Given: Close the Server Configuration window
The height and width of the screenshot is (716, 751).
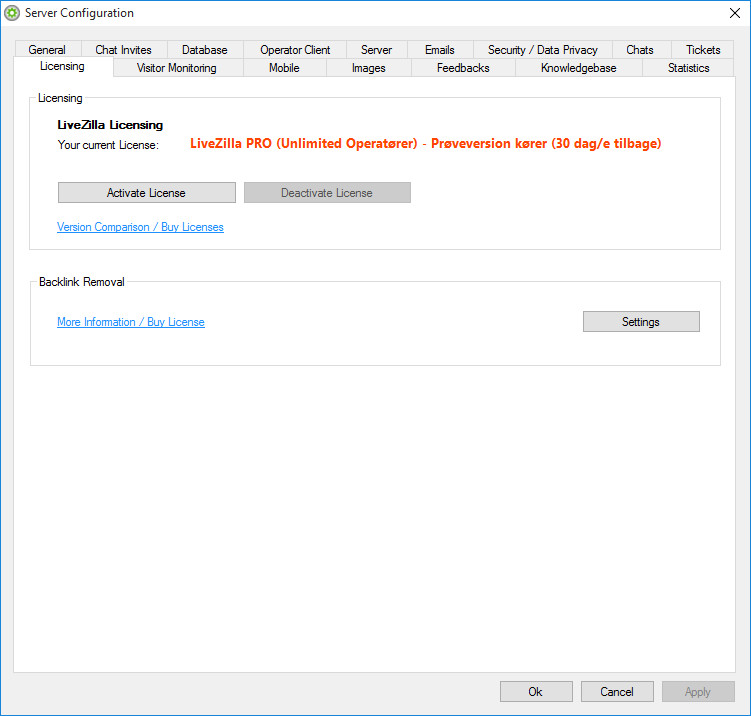Looking at the screenshot, I should [x=735, y=13].
